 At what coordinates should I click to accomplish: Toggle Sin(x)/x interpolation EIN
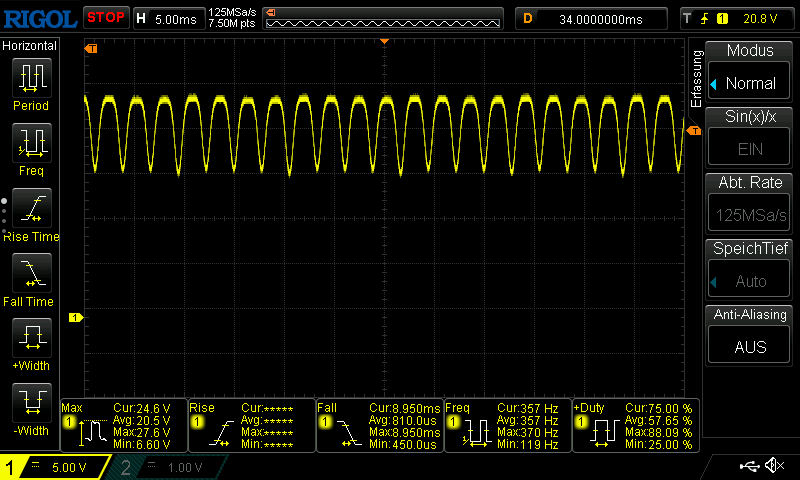point(750,148)
